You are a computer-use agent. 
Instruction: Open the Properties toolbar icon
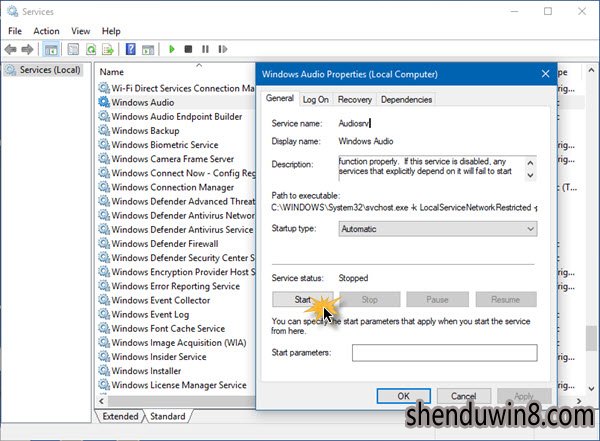[x=73, y=49]
